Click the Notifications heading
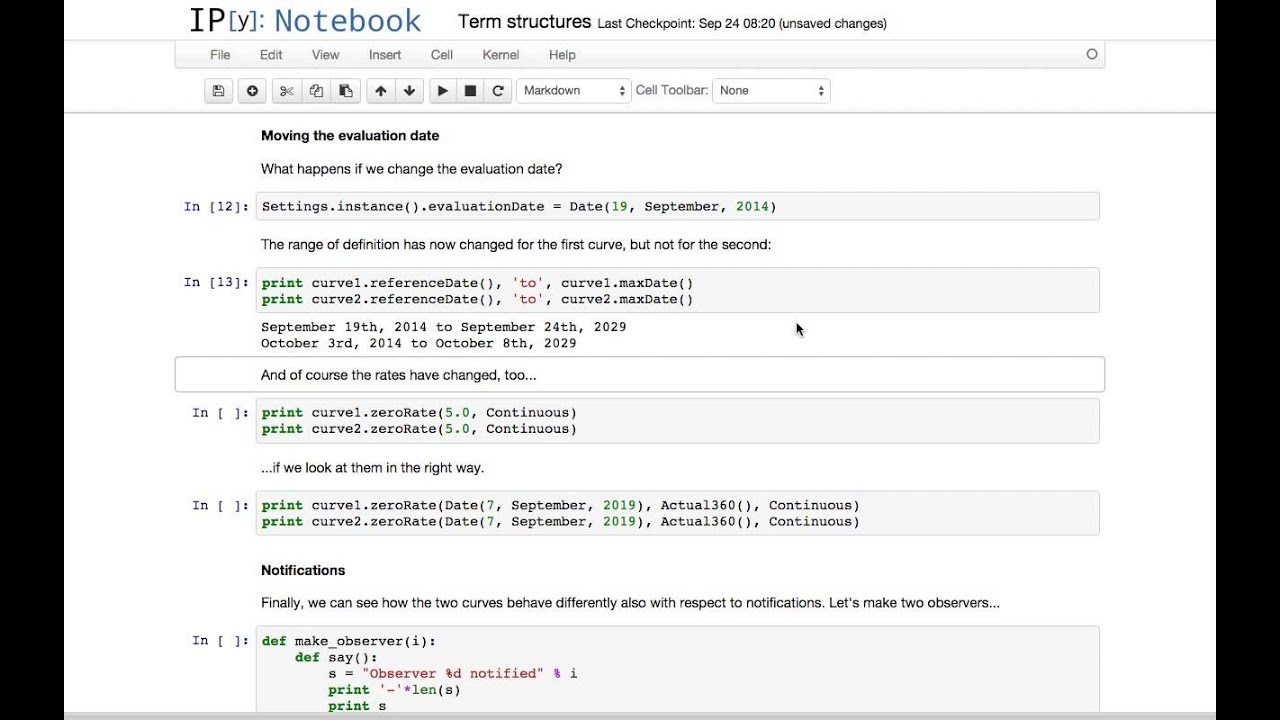This screenshot has height=720, width=1280. pyautogui.click(x=303, y=570)
